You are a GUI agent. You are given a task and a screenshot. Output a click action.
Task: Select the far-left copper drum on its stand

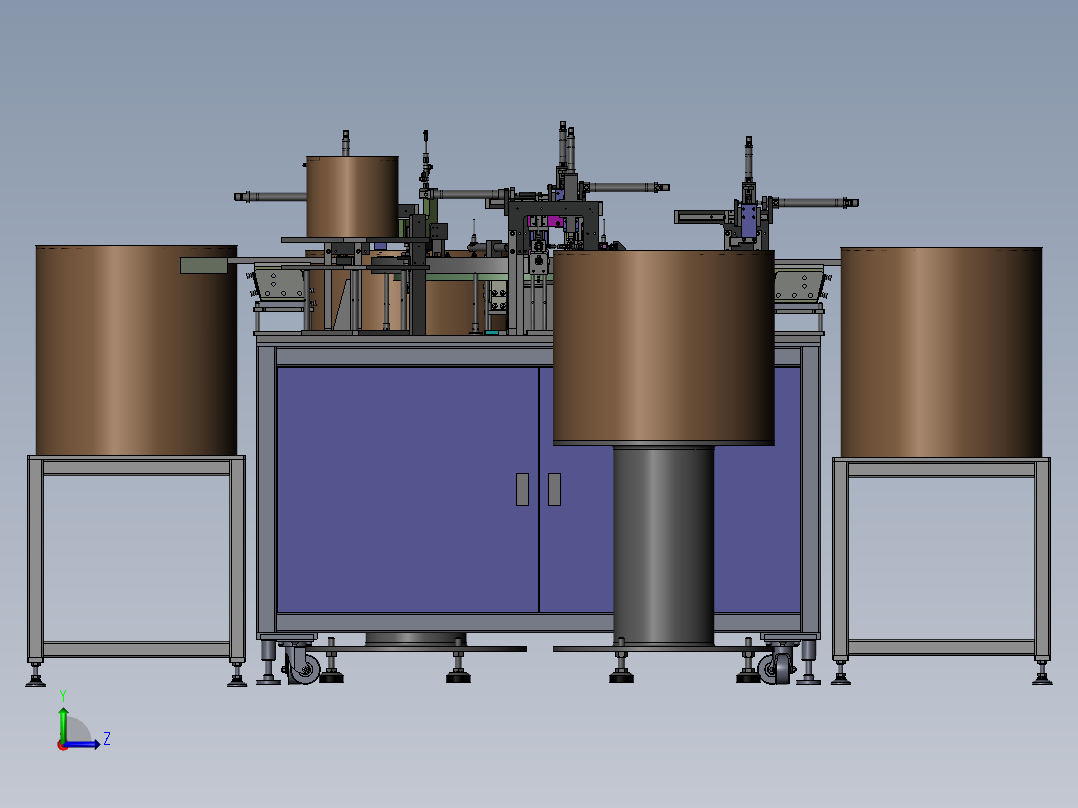point(136,350)
